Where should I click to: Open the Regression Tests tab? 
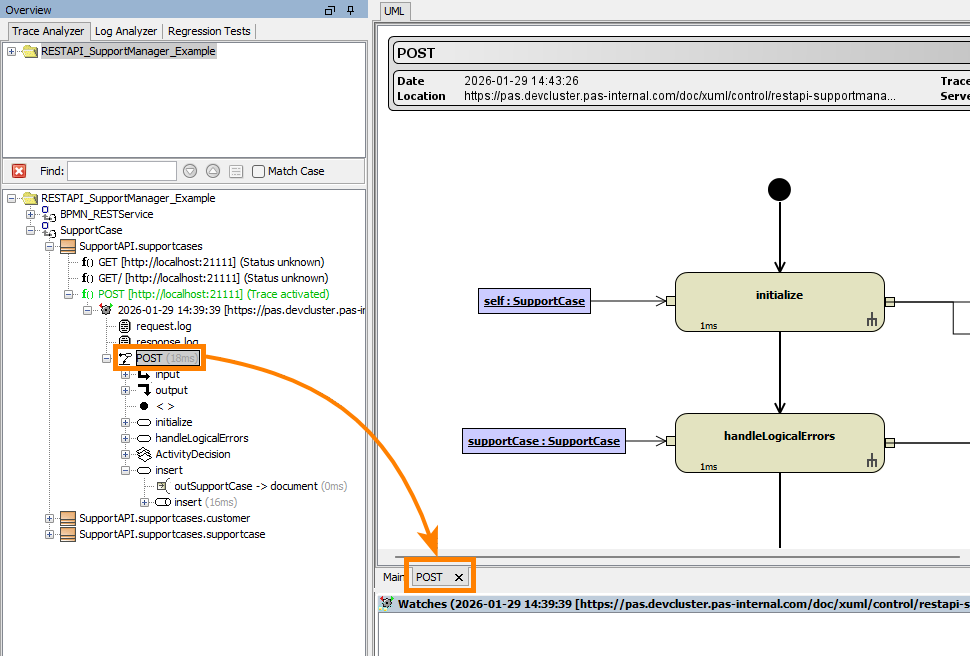click(209, 31)
